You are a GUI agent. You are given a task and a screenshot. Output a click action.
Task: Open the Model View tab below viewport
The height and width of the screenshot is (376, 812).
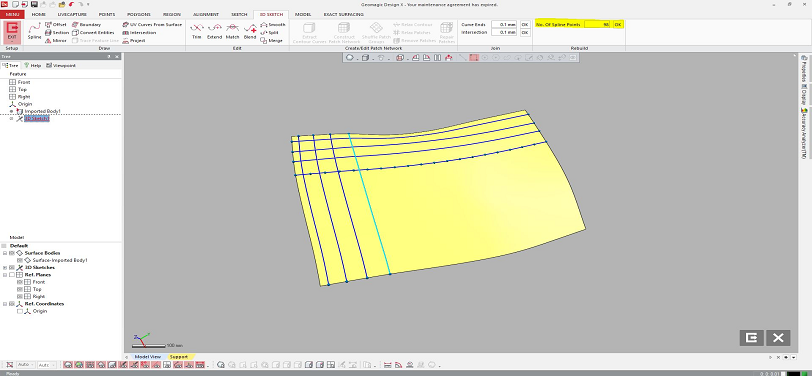pyautogui.click(x=148, y=357)
